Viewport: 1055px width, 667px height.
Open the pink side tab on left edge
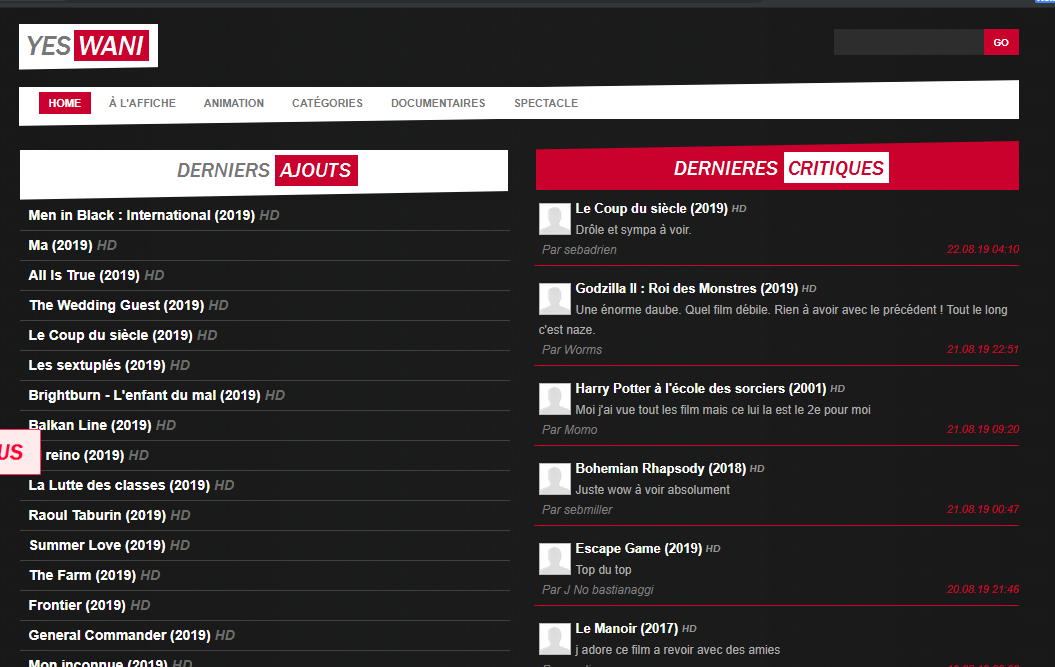[x=20, y=452]
